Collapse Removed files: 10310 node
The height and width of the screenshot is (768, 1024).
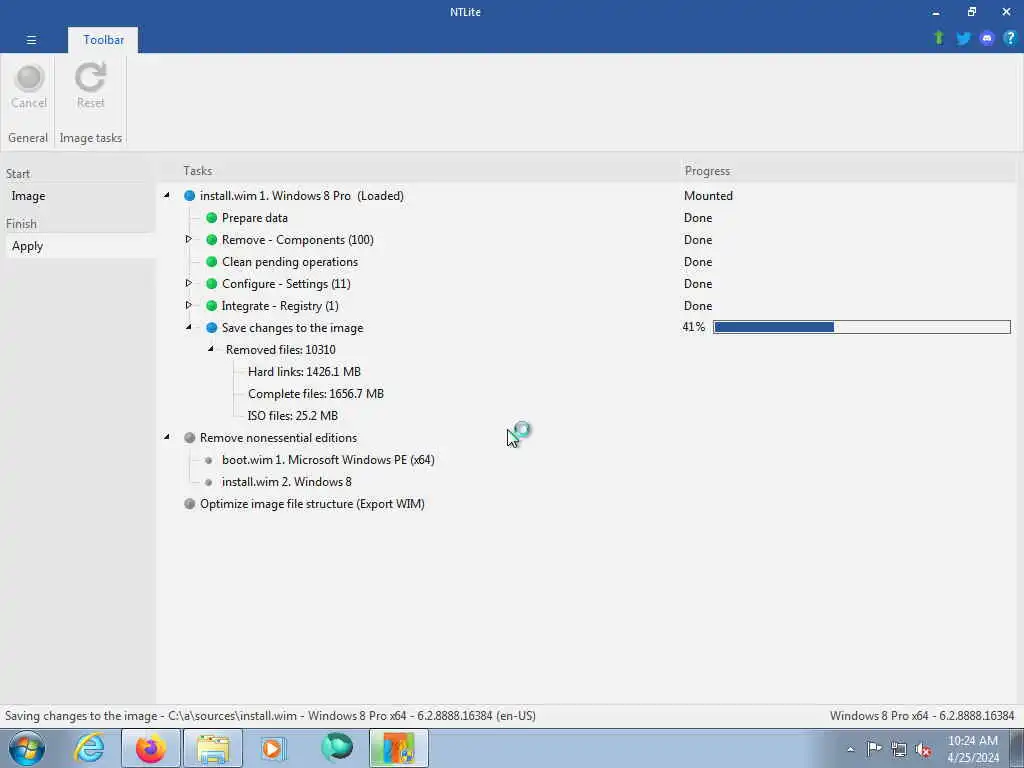pos(211,349)
